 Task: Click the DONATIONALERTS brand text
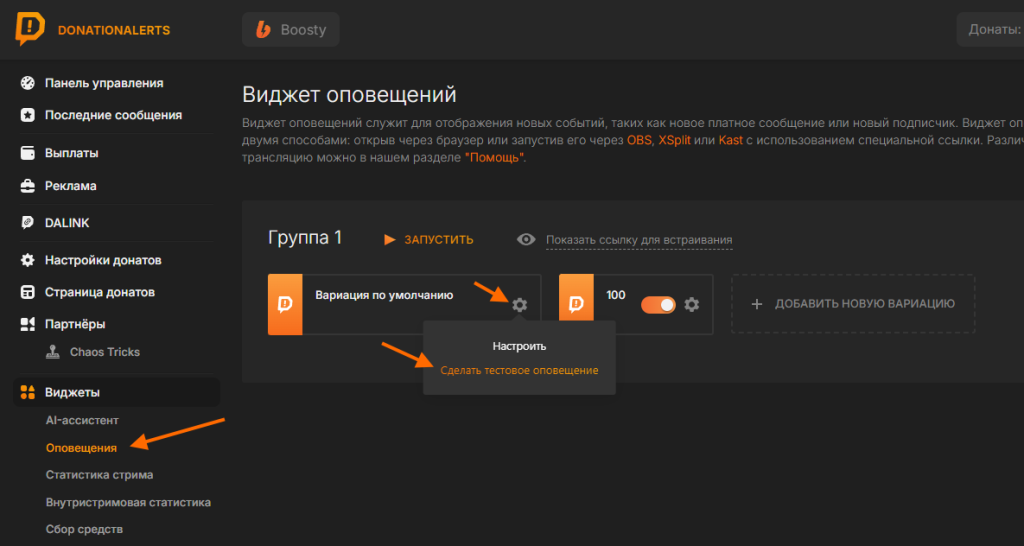pos(114,30)
